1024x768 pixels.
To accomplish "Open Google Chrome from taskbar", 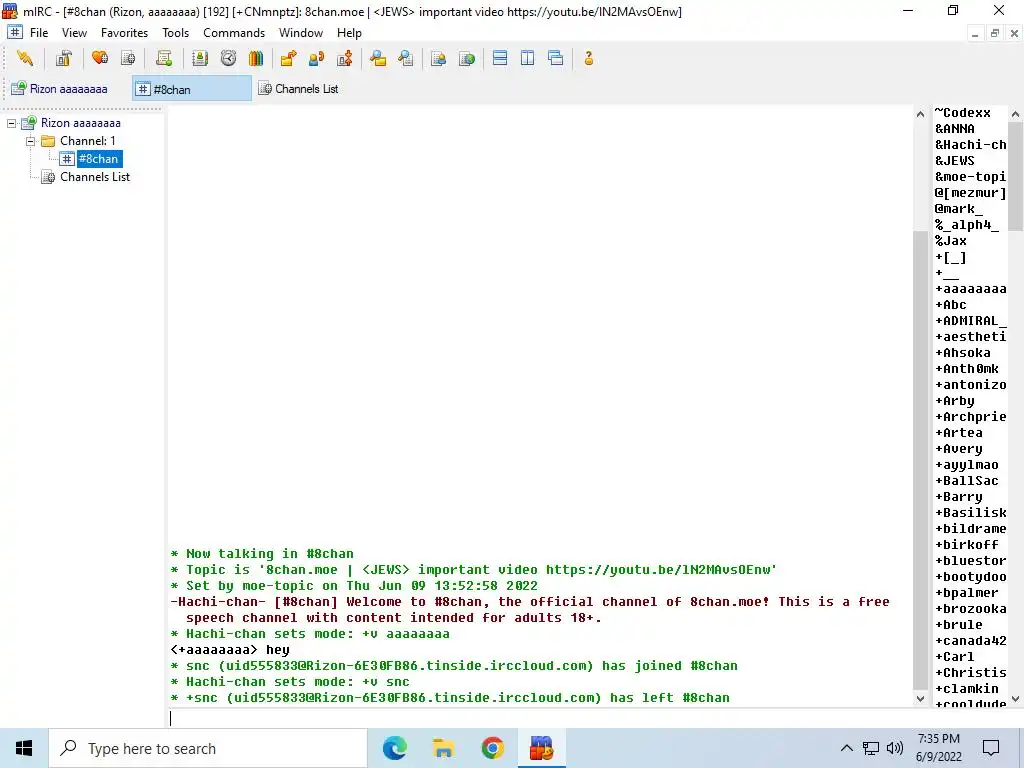I will (x=492, y=748).
